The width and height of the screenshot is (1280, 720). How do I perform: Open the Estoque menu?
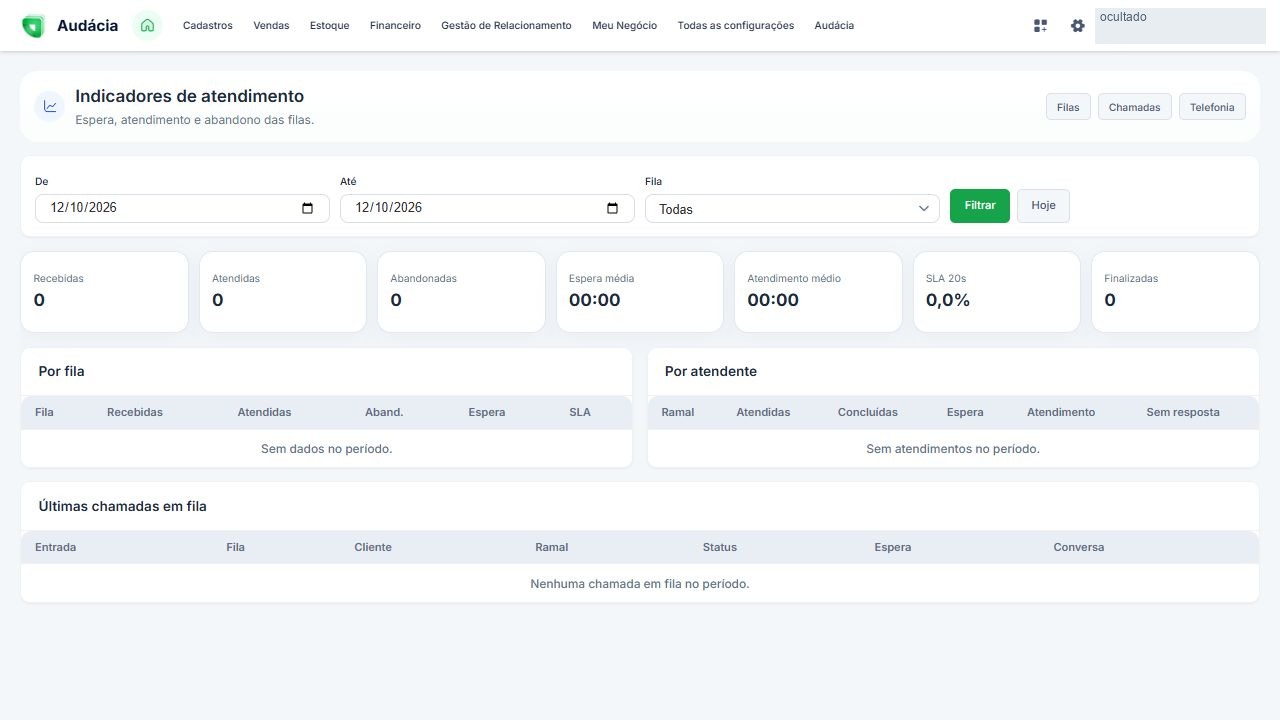(330, 26)
